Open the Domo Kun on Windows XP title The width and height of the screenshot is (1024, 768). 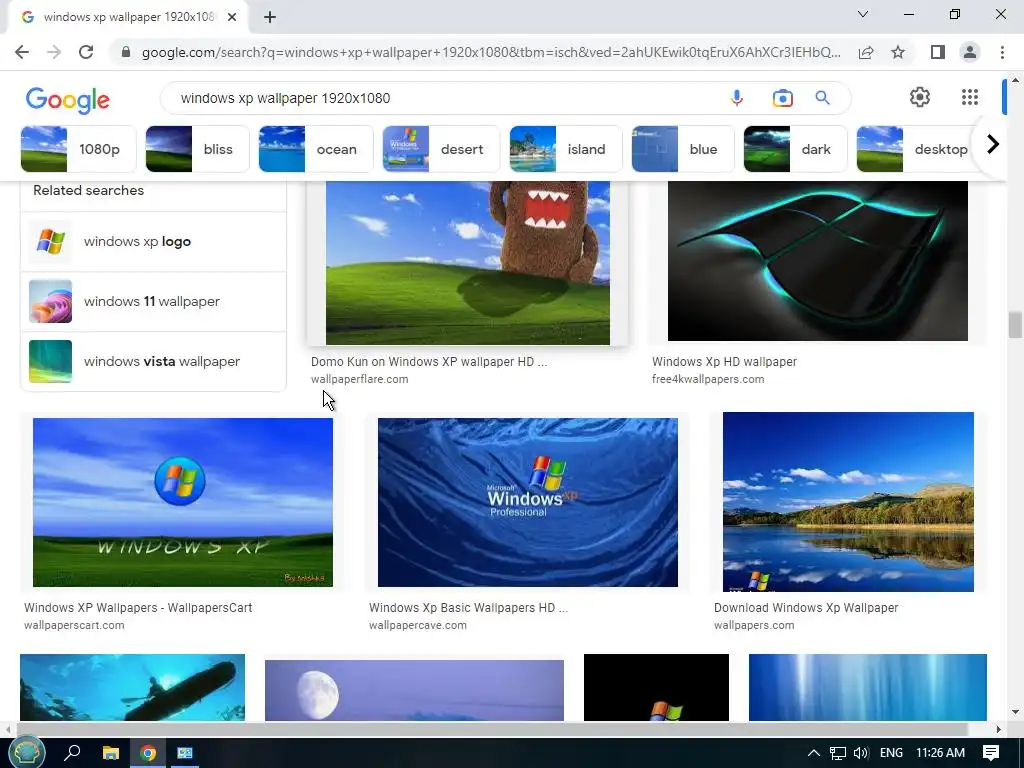click(x=429, y=362)
